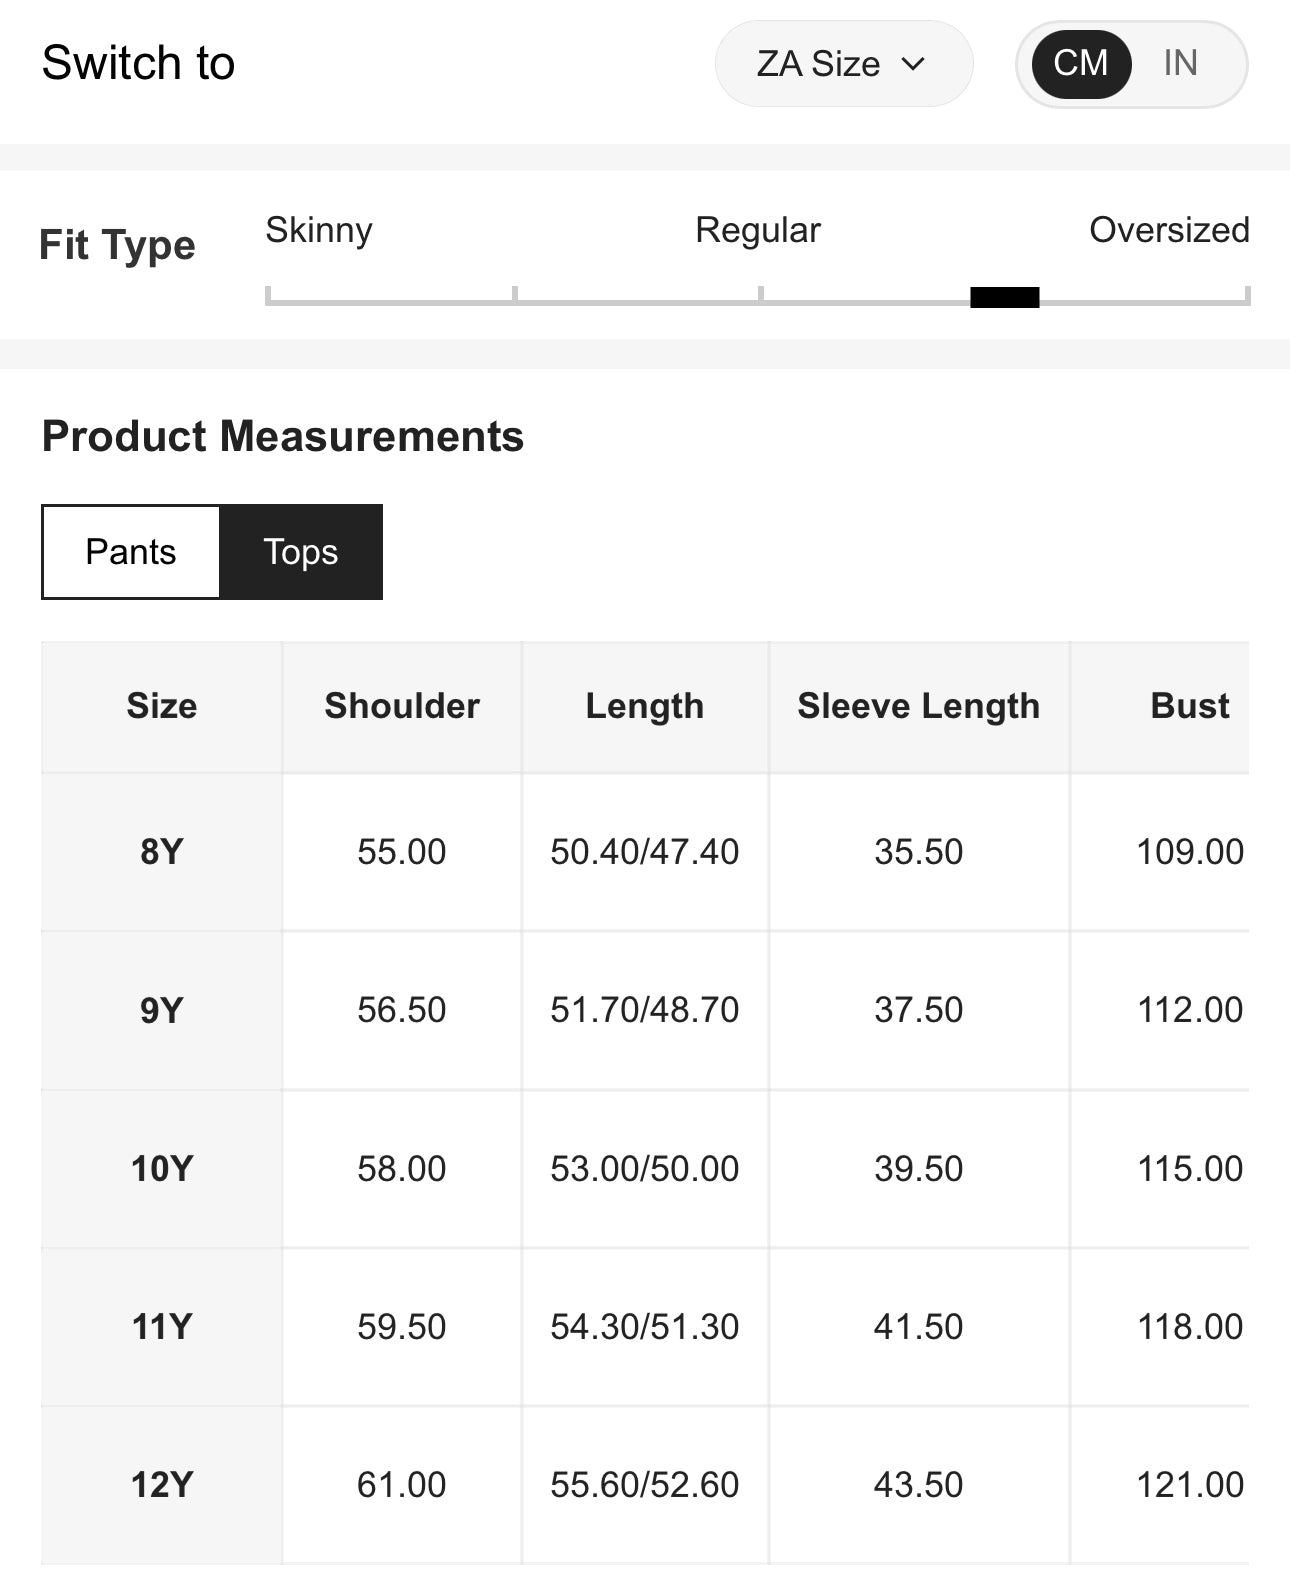This screenshot has width=1290, height=1570.
Task: Click the chevron arrow beside ZA Size
Action: [x=913, y=64]
